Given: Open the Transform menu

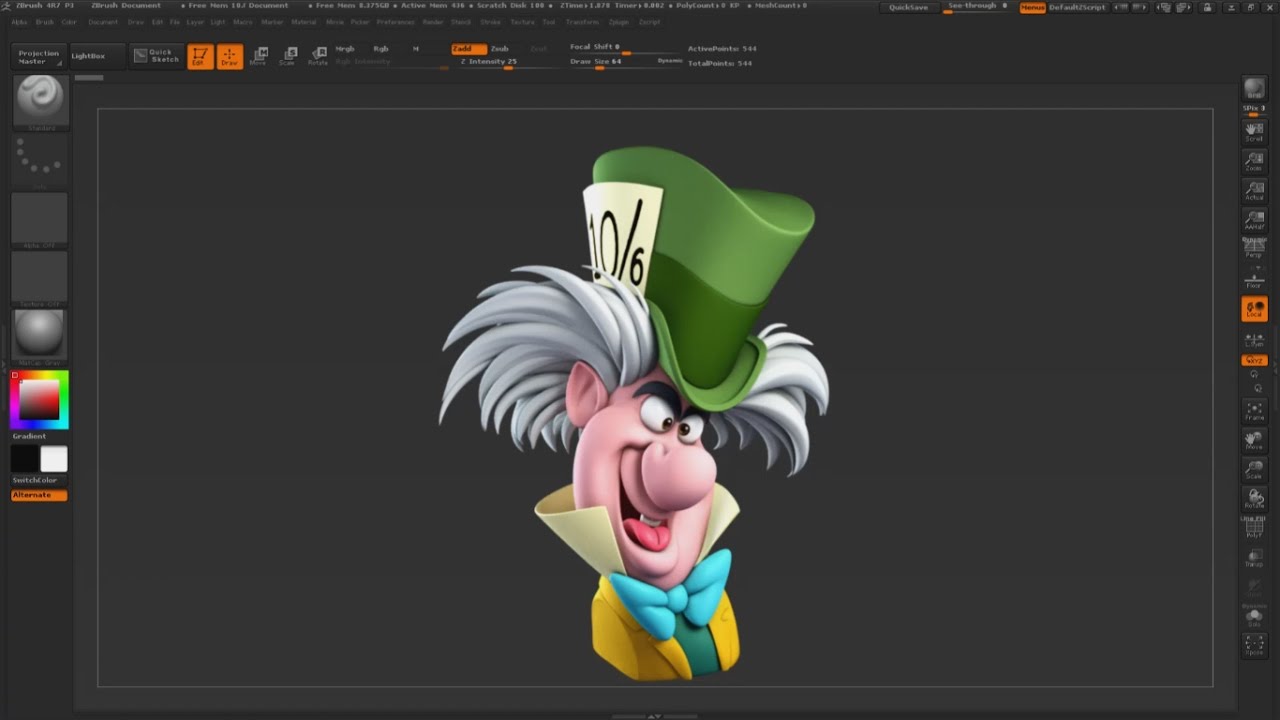Looking at the screenshot, I should point(583,22).
